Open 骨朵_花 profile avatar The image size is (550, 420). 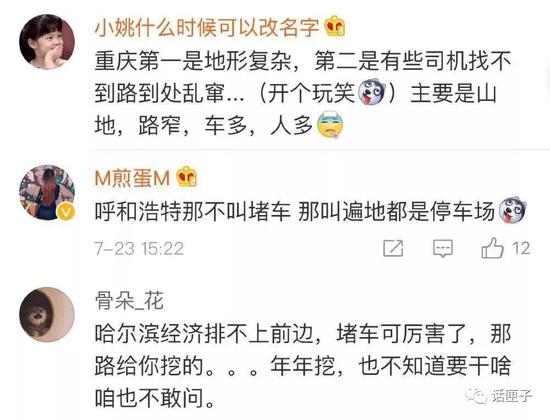pyautogui.click(x=47, y=314)
